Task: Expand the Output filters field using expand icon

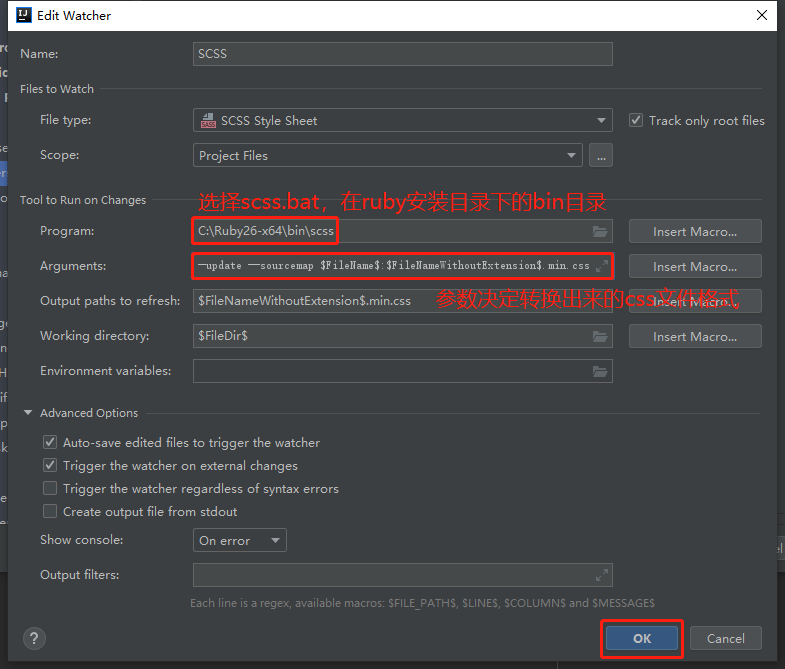Action: click(602, 575)
